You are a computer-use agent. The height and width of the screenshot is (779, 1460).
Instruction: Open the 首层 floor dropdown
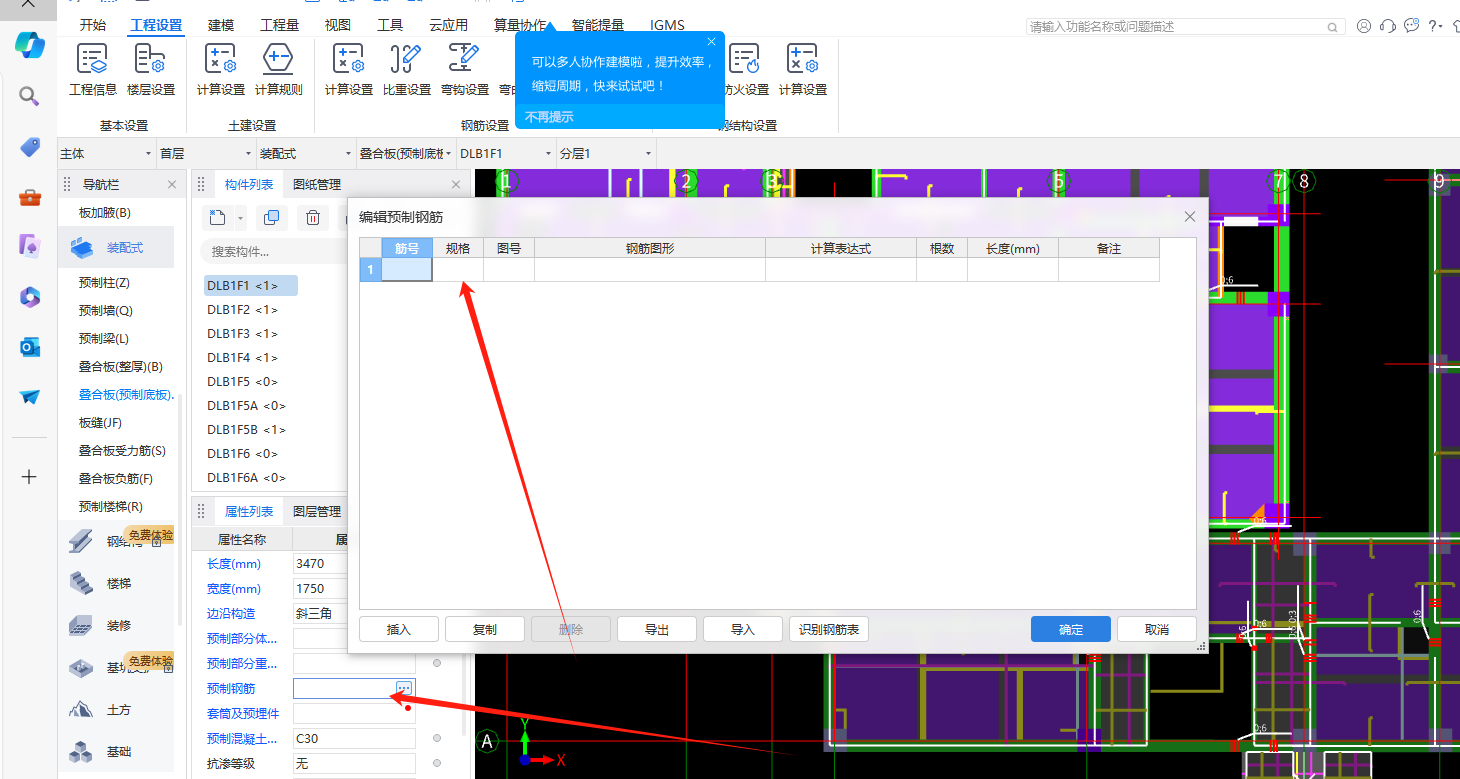(206, 153)
